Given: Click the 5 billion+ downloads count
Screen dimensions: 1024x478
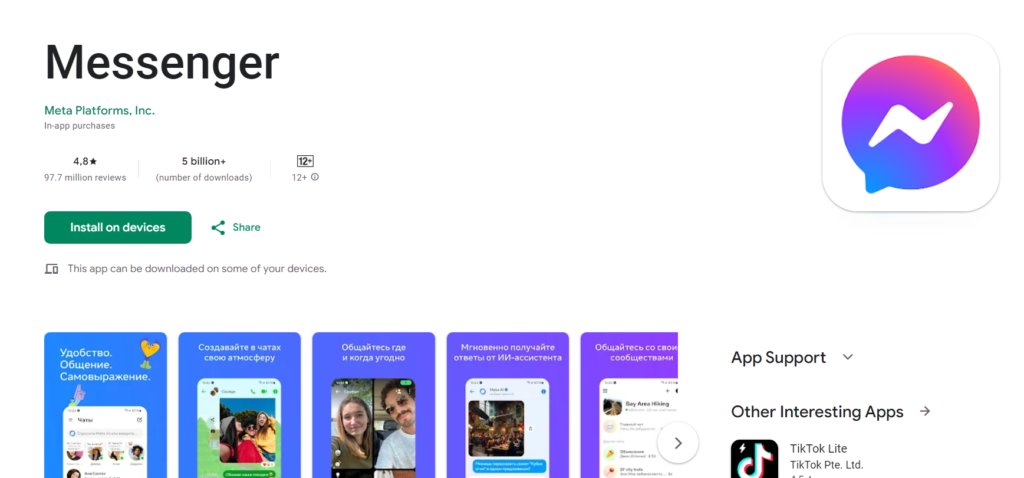Looking at the screenshot, I should tap(204, 161).
